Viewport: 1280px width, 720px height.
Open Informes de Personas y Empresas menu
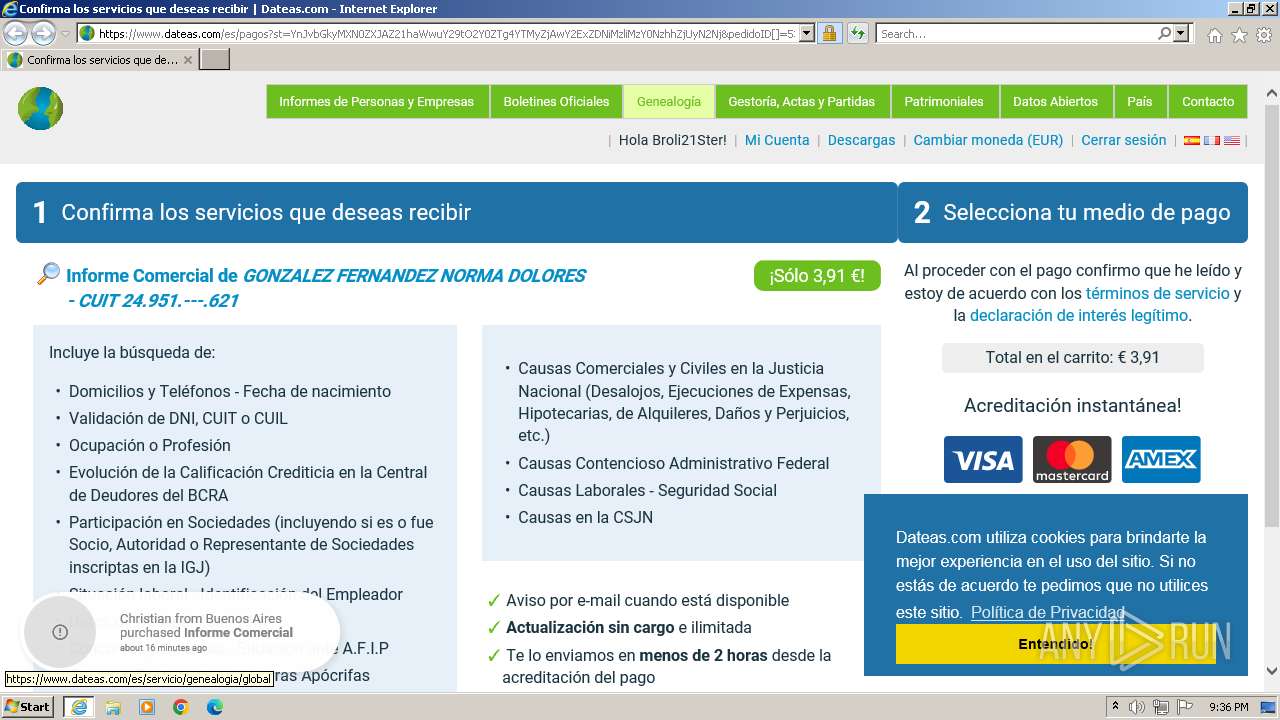(x=376, y=101)
